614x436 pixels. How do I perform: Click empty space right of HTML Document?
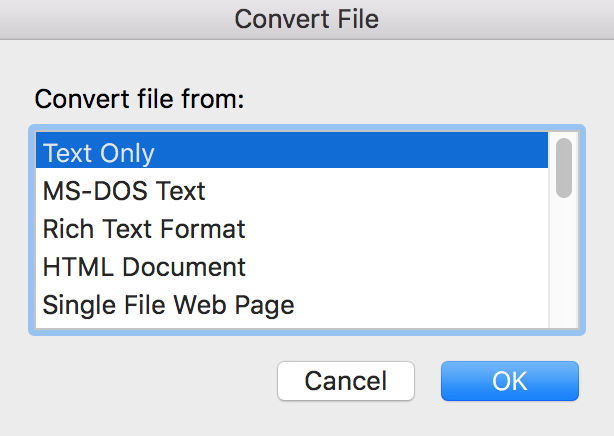tap(400, 266)
